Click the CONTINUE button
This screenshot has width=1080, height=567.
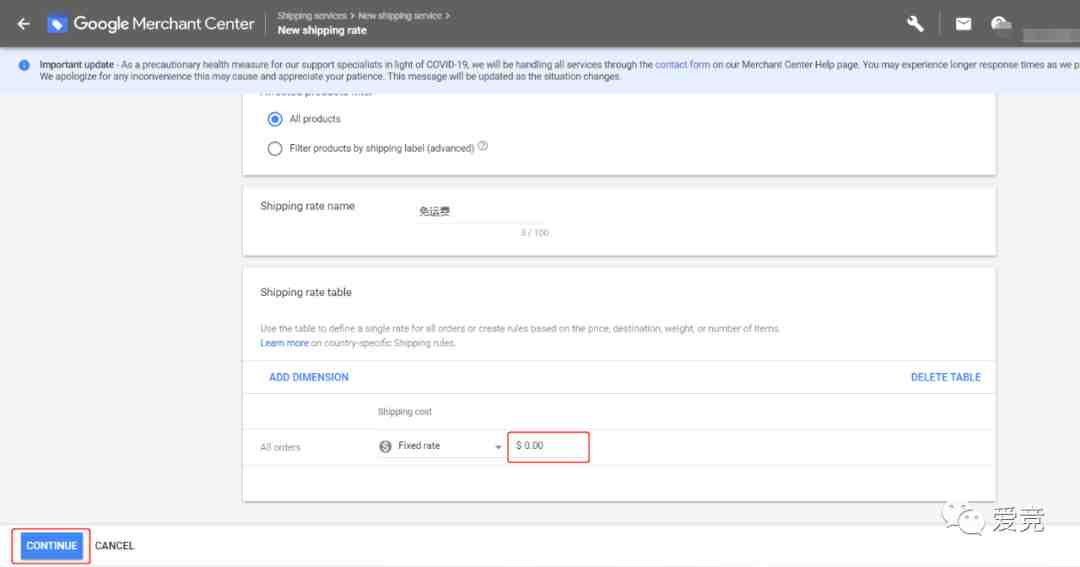pyautogui.click(x=52, y=546)
